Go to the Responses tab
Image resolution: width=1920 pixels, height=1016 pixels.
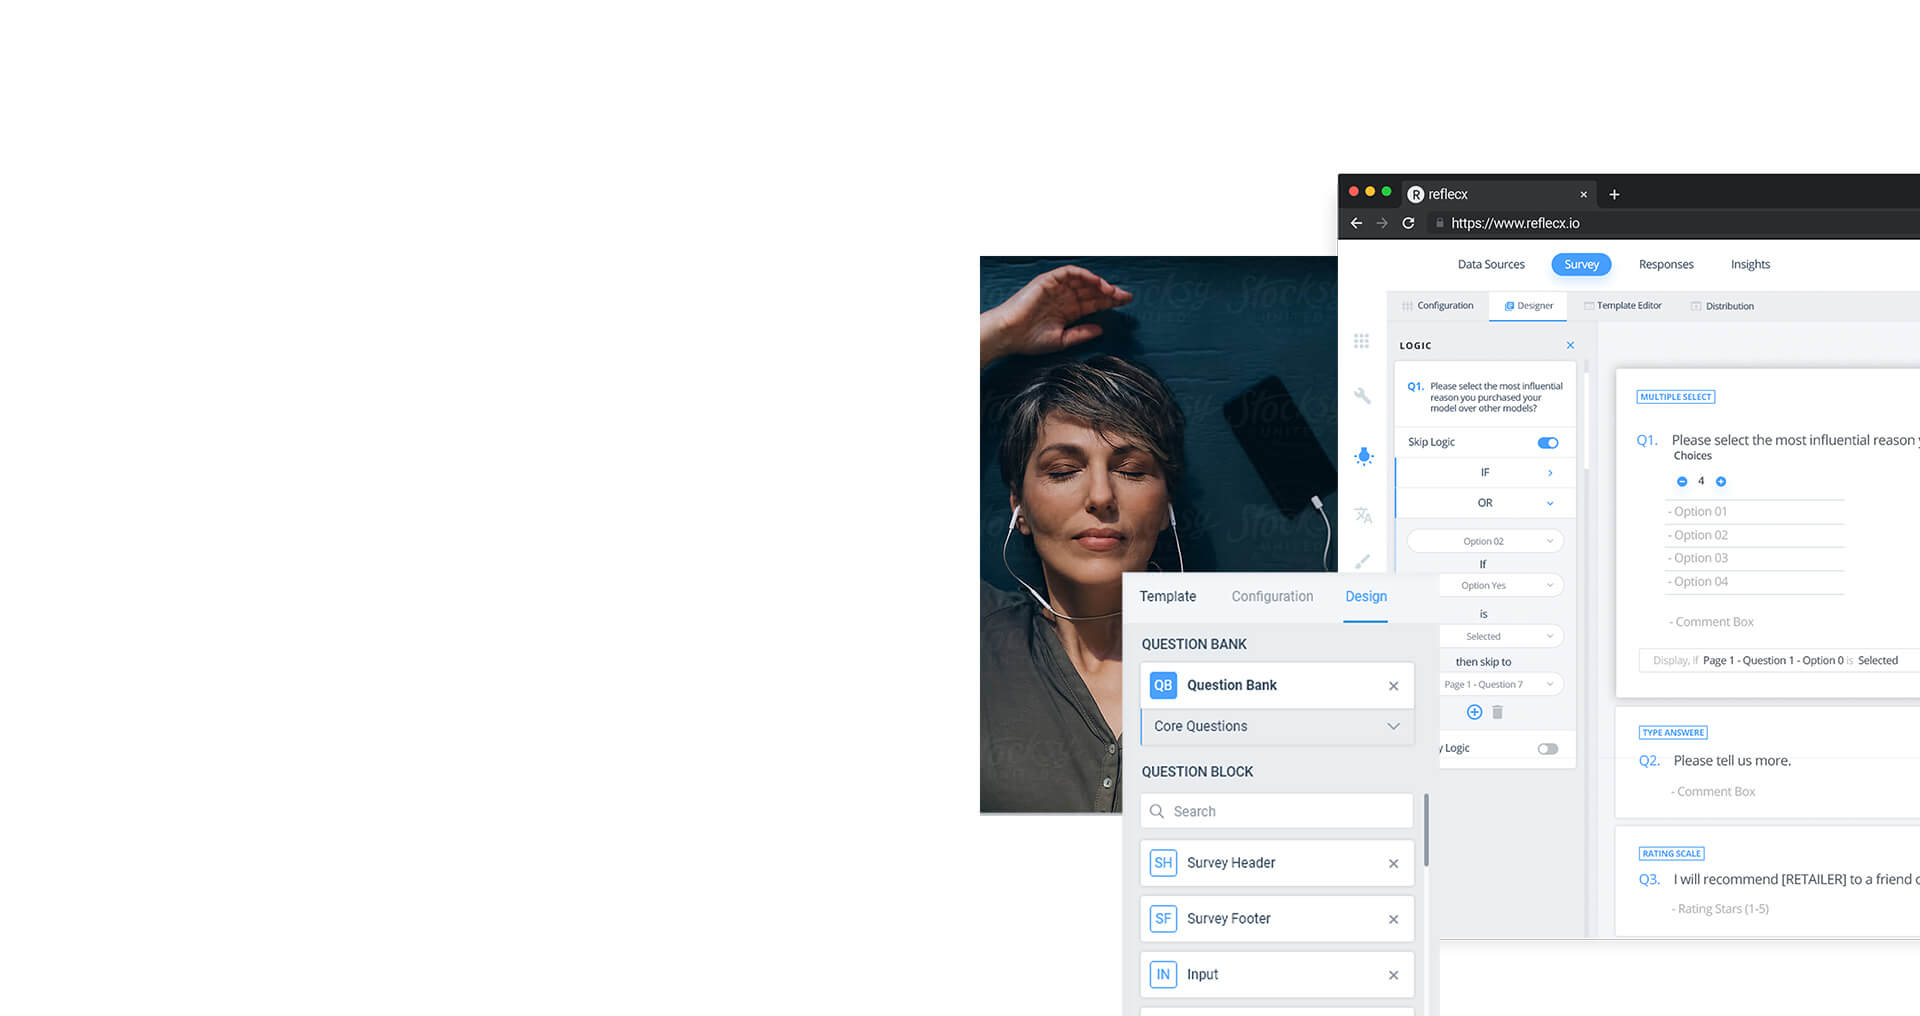tap(1666, 264)
